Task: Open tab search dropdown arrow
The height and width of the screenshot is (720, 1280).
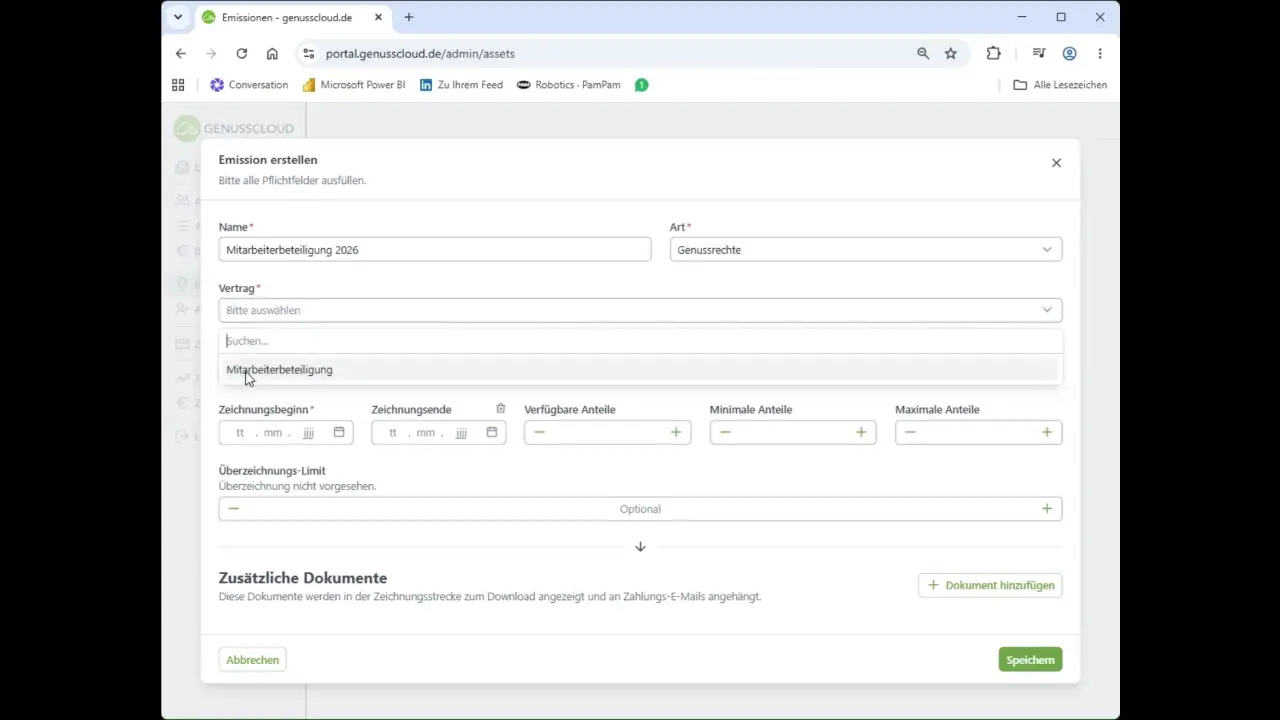Action: [x=178, y=17]
